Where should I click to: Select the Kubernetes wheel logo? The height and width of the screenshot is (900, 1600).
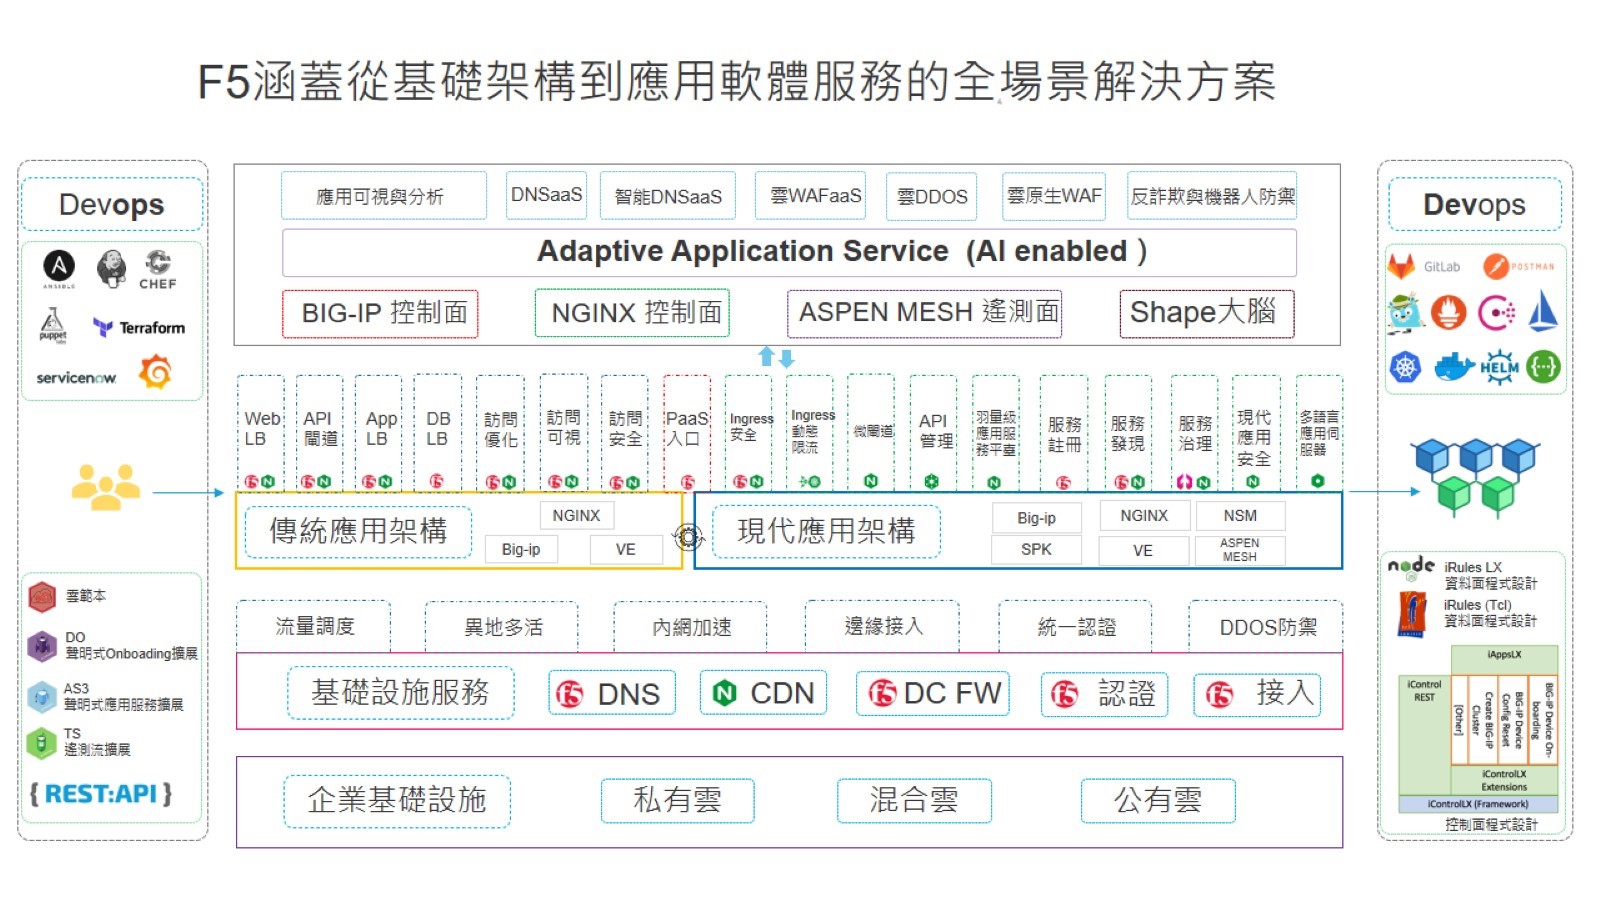1405,367
